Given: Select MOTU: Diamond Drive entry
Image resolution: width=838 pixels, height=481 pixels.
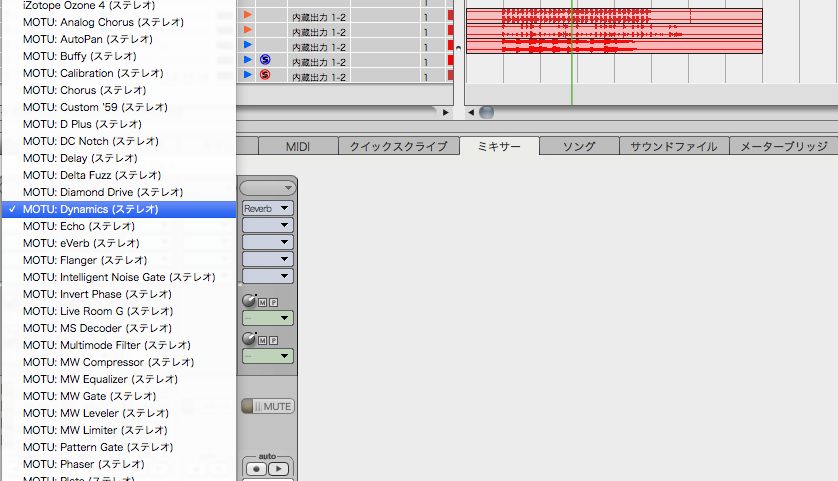Looking at the screenshot, I should (119, 192).
